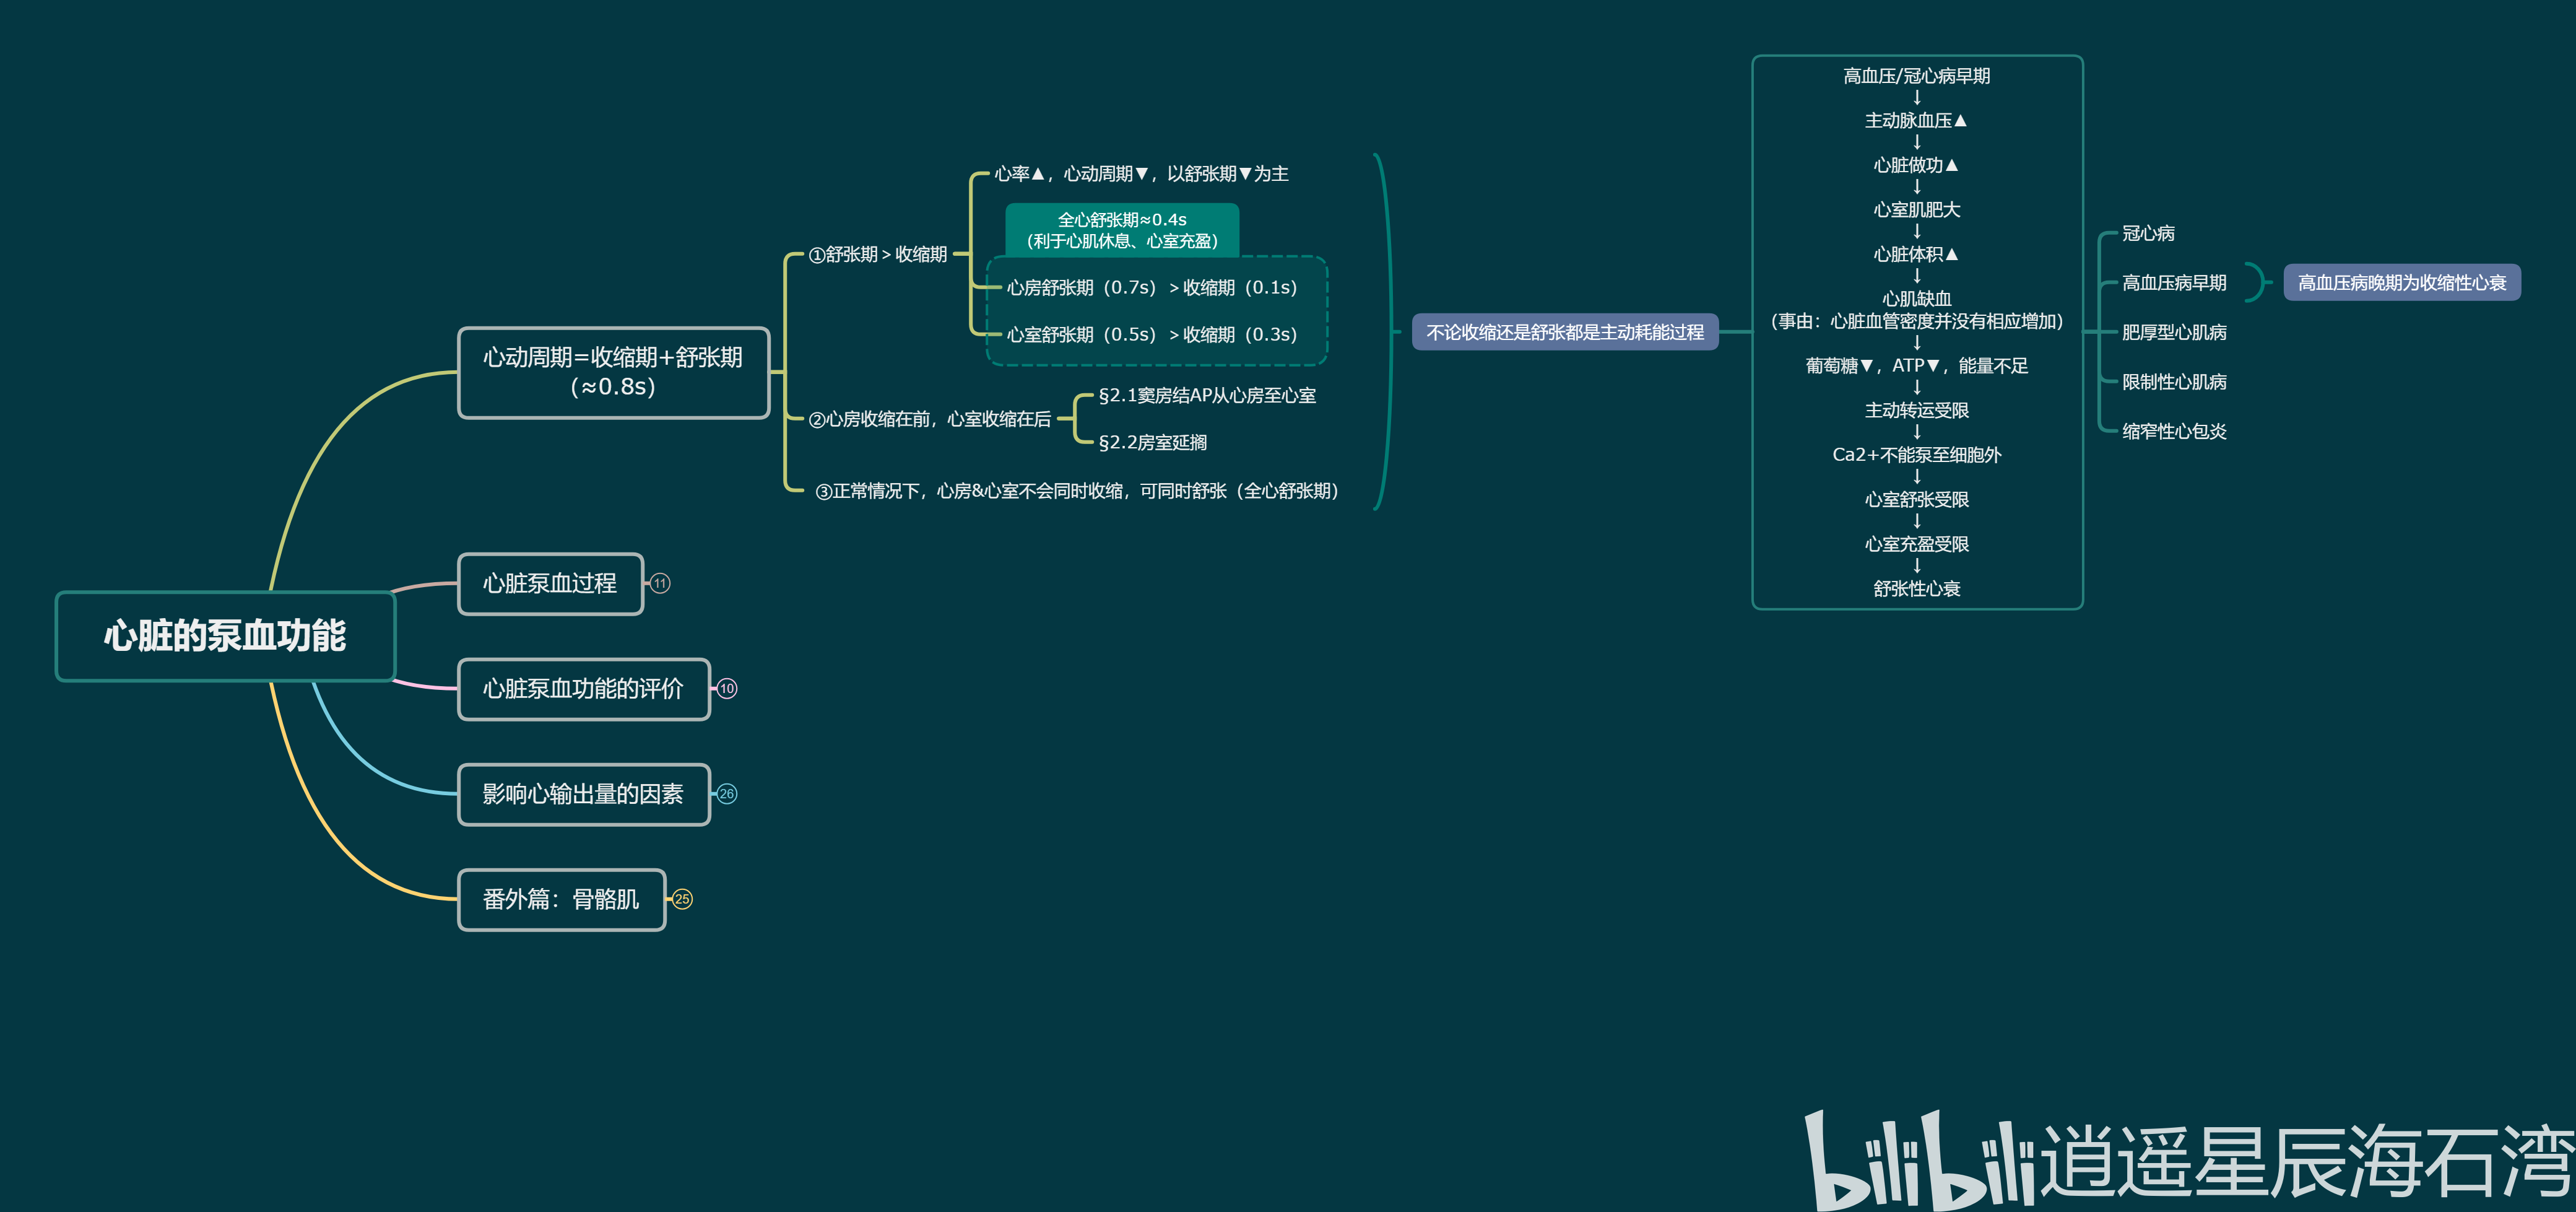Click the 冠心病 branch item

pyautogui.click(x=2148, y=234)
